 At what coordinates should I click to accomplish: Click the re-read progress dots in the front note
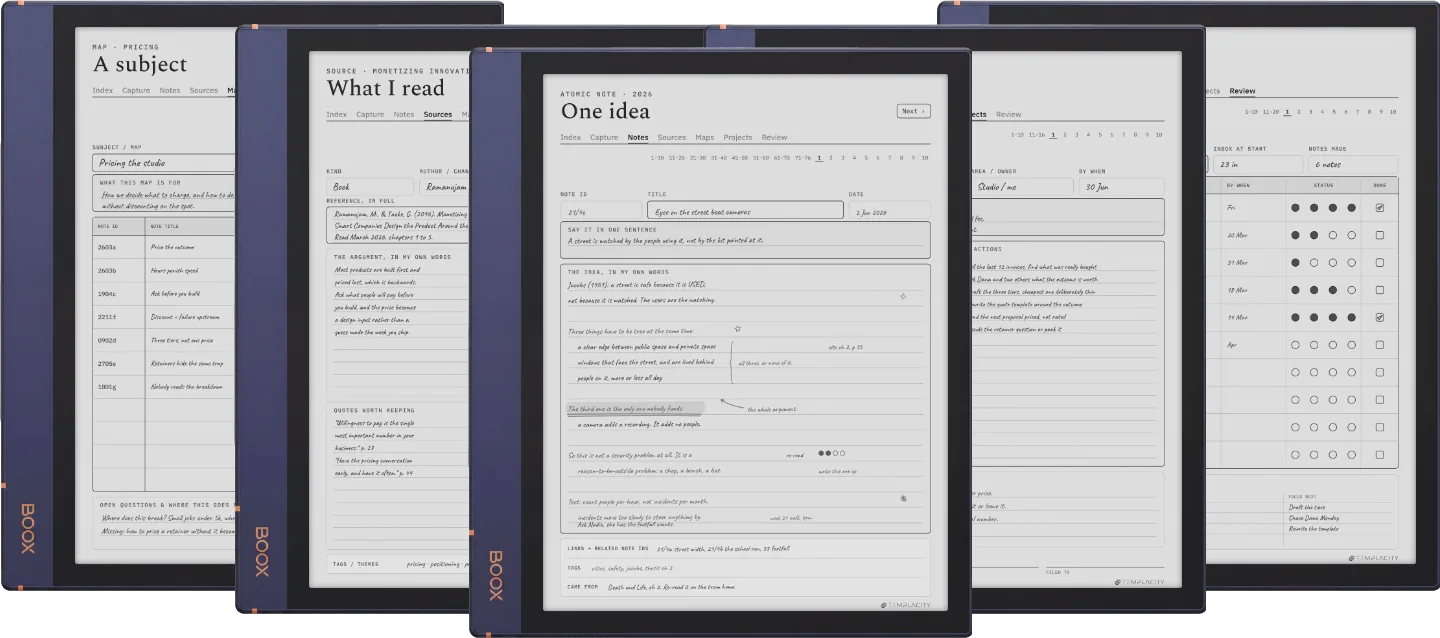pos(831,453)
